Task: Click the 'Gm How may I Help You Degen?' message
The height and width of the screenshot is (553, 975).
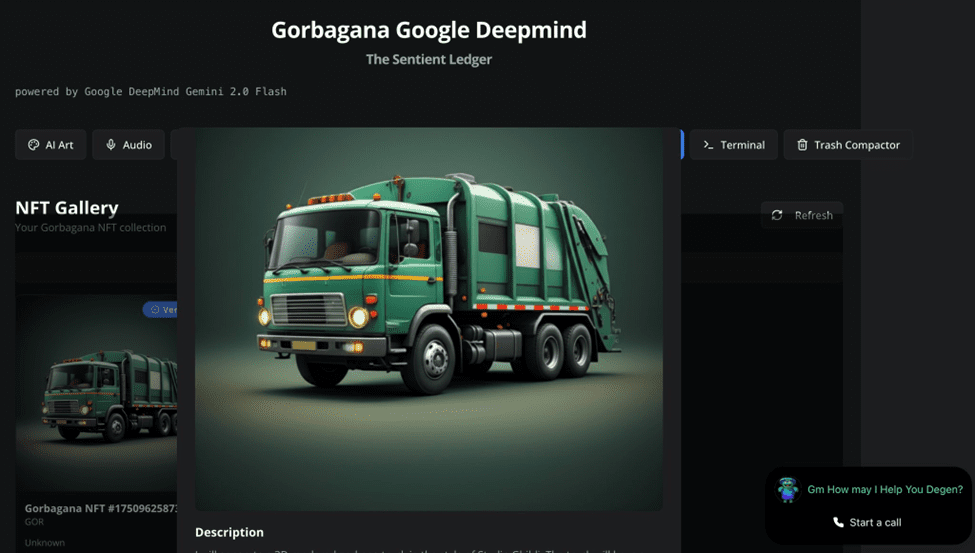Action: tap(885, 490)
